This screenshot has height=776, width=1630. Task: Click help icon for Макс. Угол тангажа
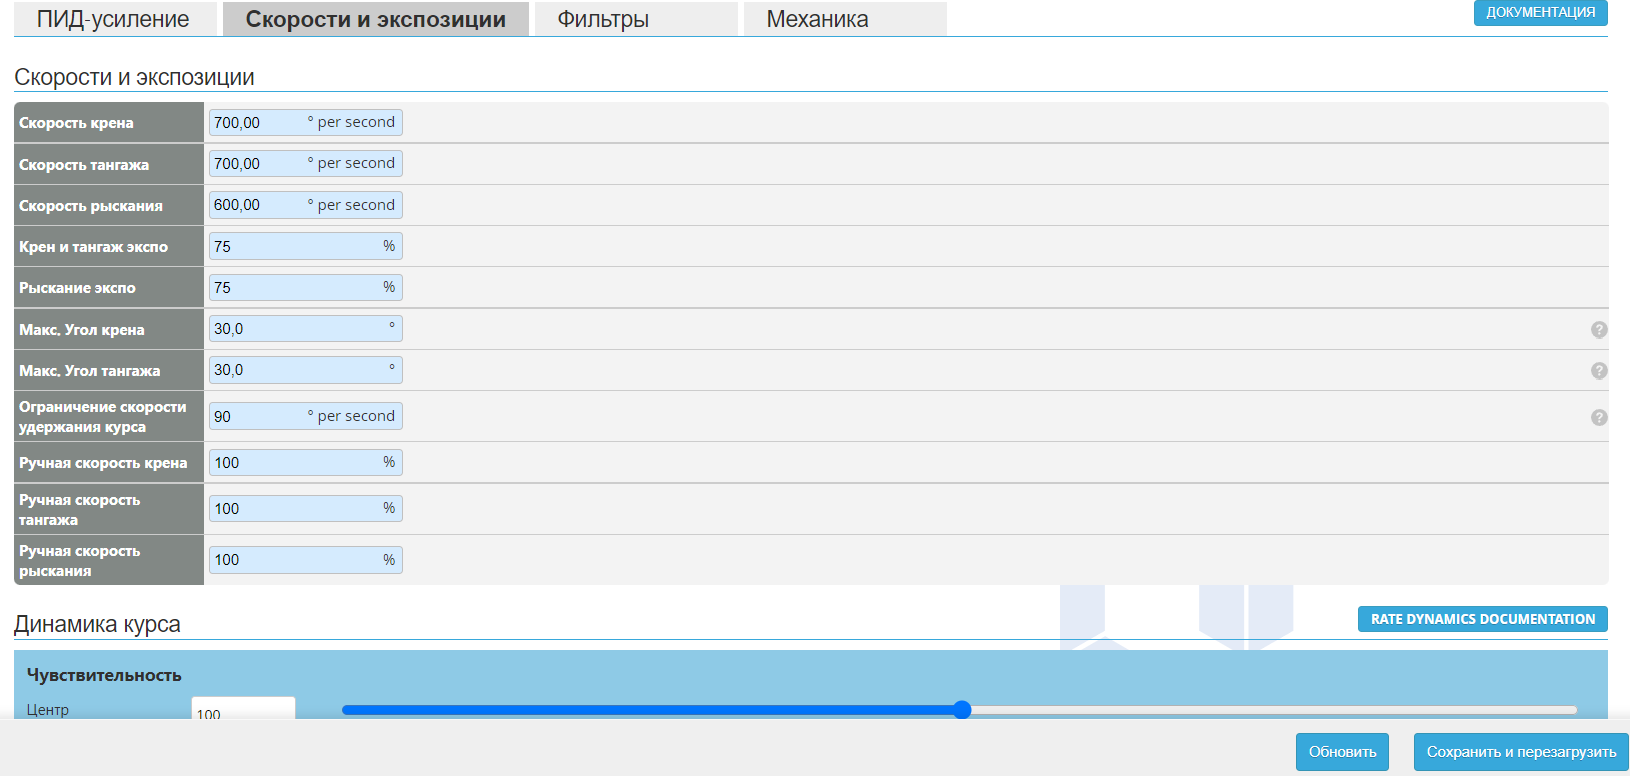coord(1598,371)
